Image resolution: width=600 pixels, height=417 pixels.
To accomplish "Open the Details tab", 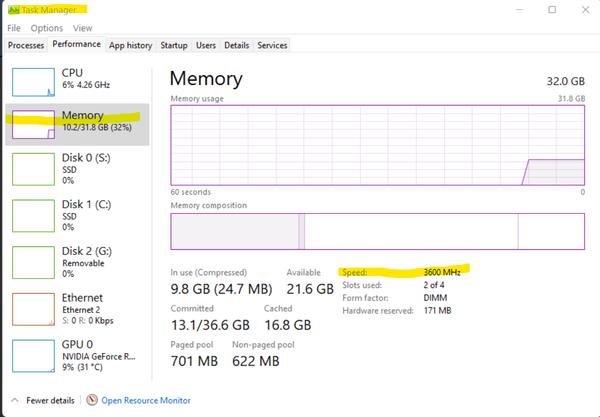I will tap(236, 45).
